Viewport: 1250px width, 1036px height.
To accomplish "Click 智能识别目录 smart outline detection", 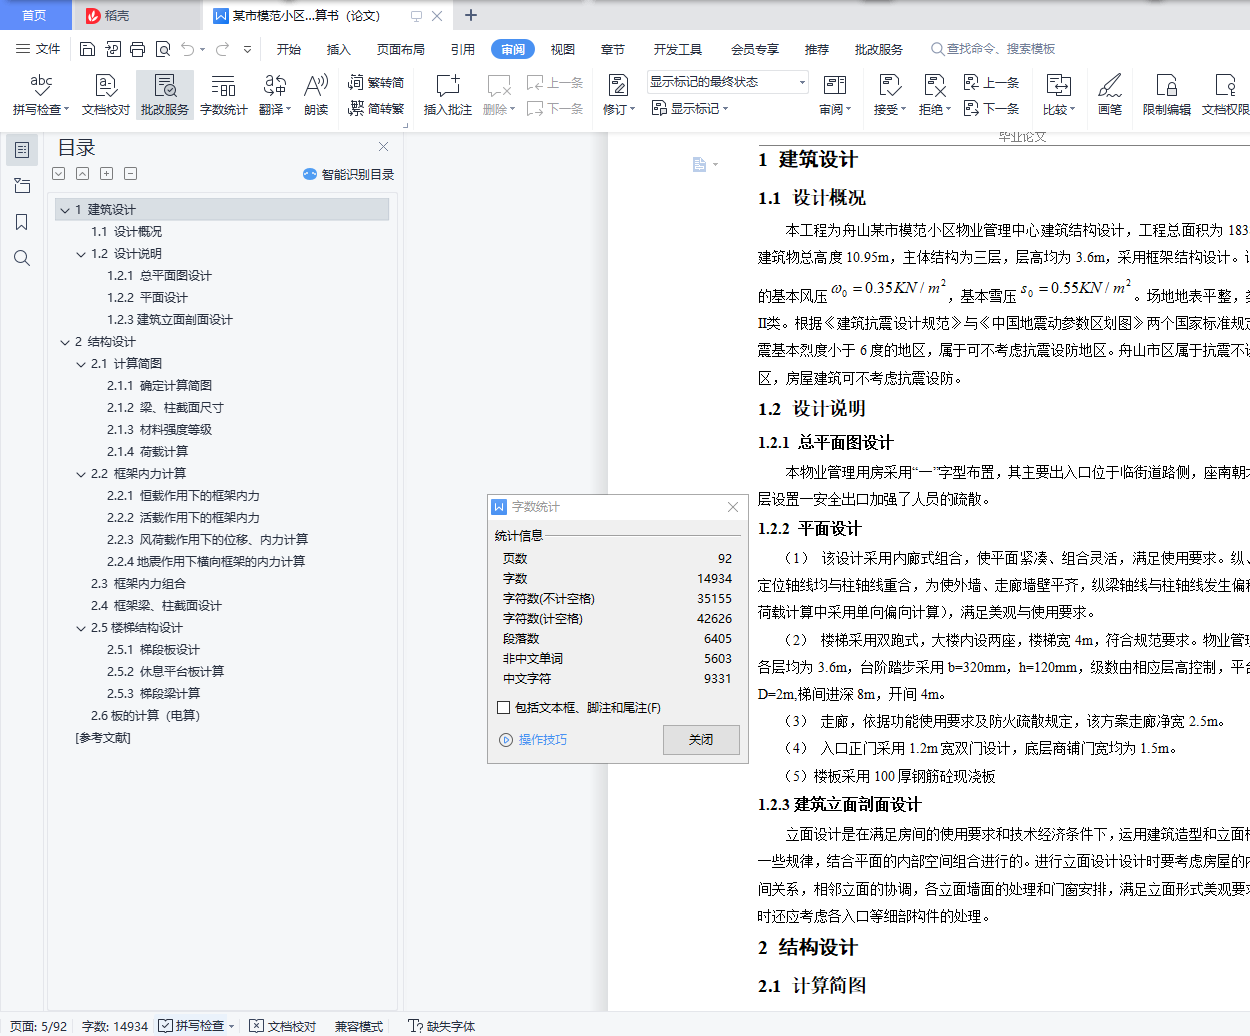I will click(x=348, y=174).
